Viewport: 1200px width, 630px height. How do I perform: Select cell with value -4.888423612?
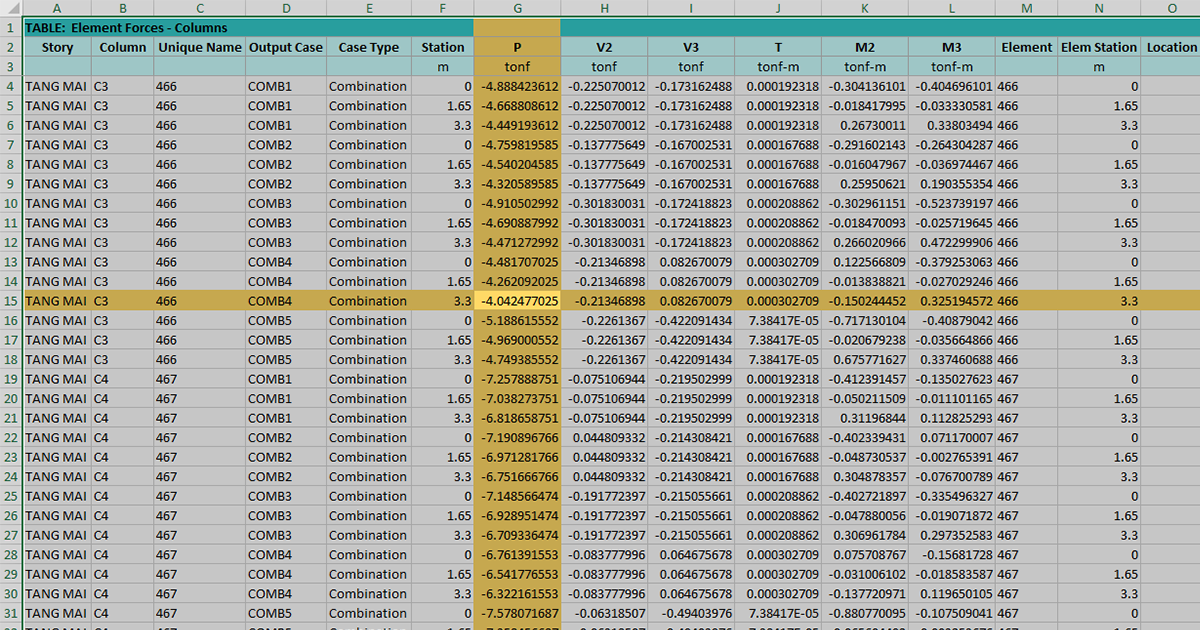coord(517,86)
